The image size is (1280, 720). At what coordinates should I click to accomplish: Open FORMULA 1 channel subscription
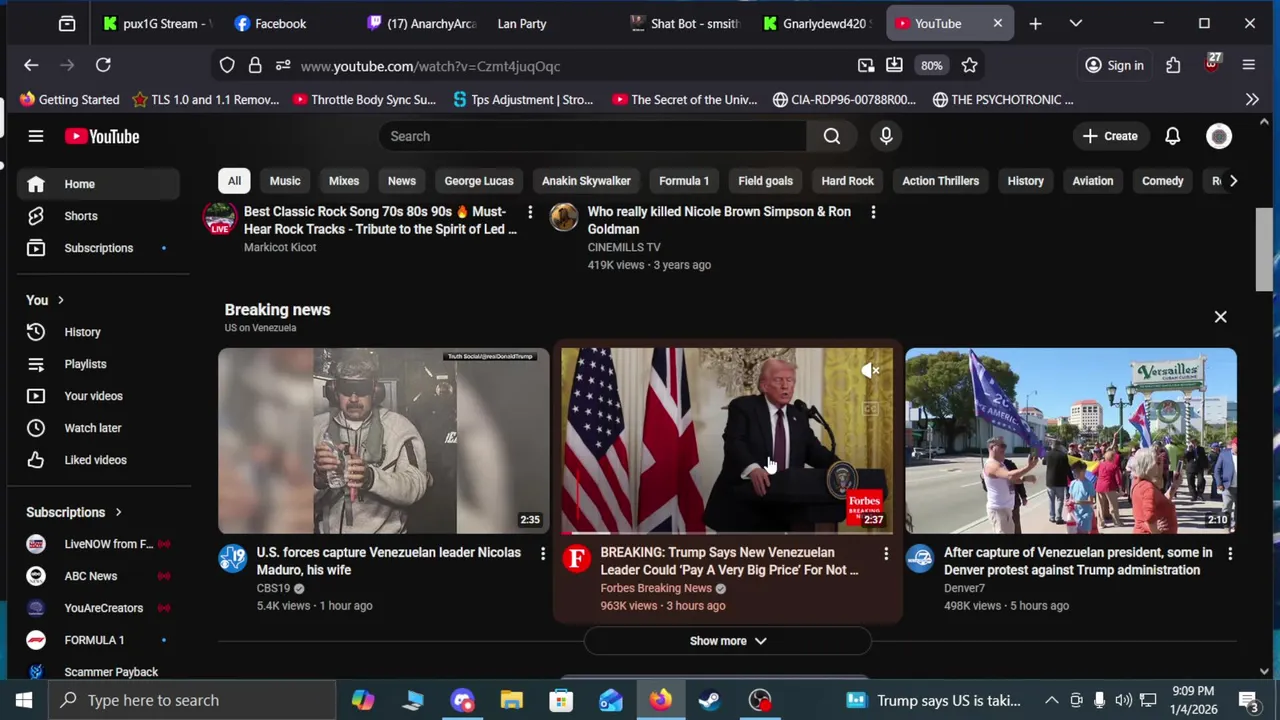(x=98, y=640)
